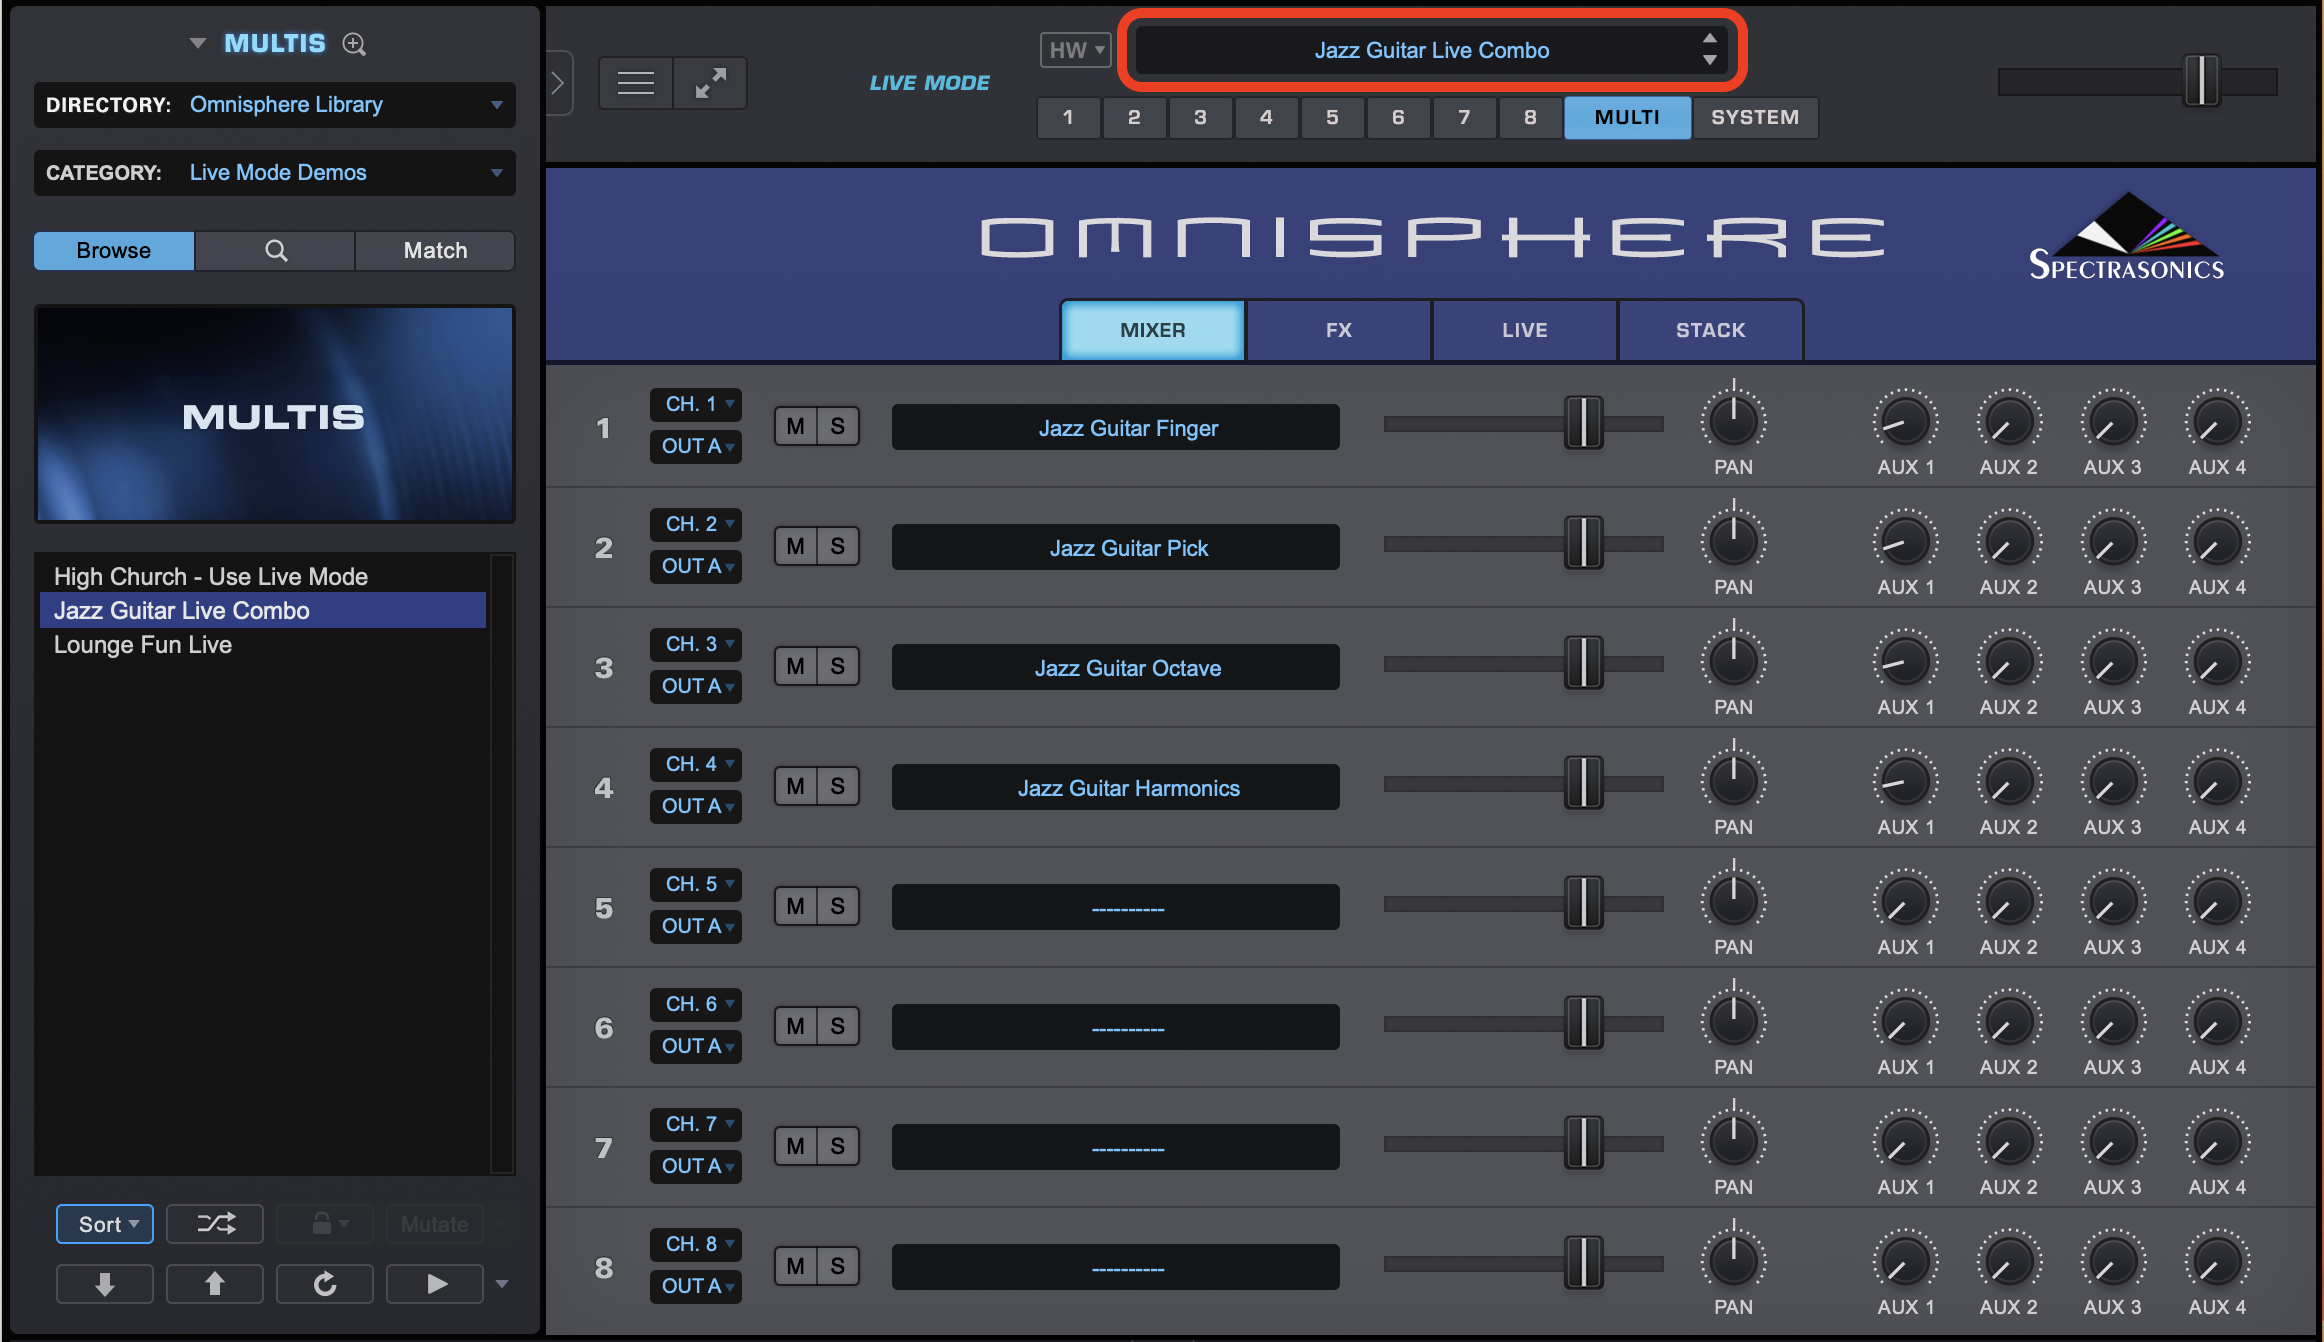Select part button 8
Image resolution: width=2324 pixels, height=1342 pixels.
pyautogui.click(x=1531, y=118)
